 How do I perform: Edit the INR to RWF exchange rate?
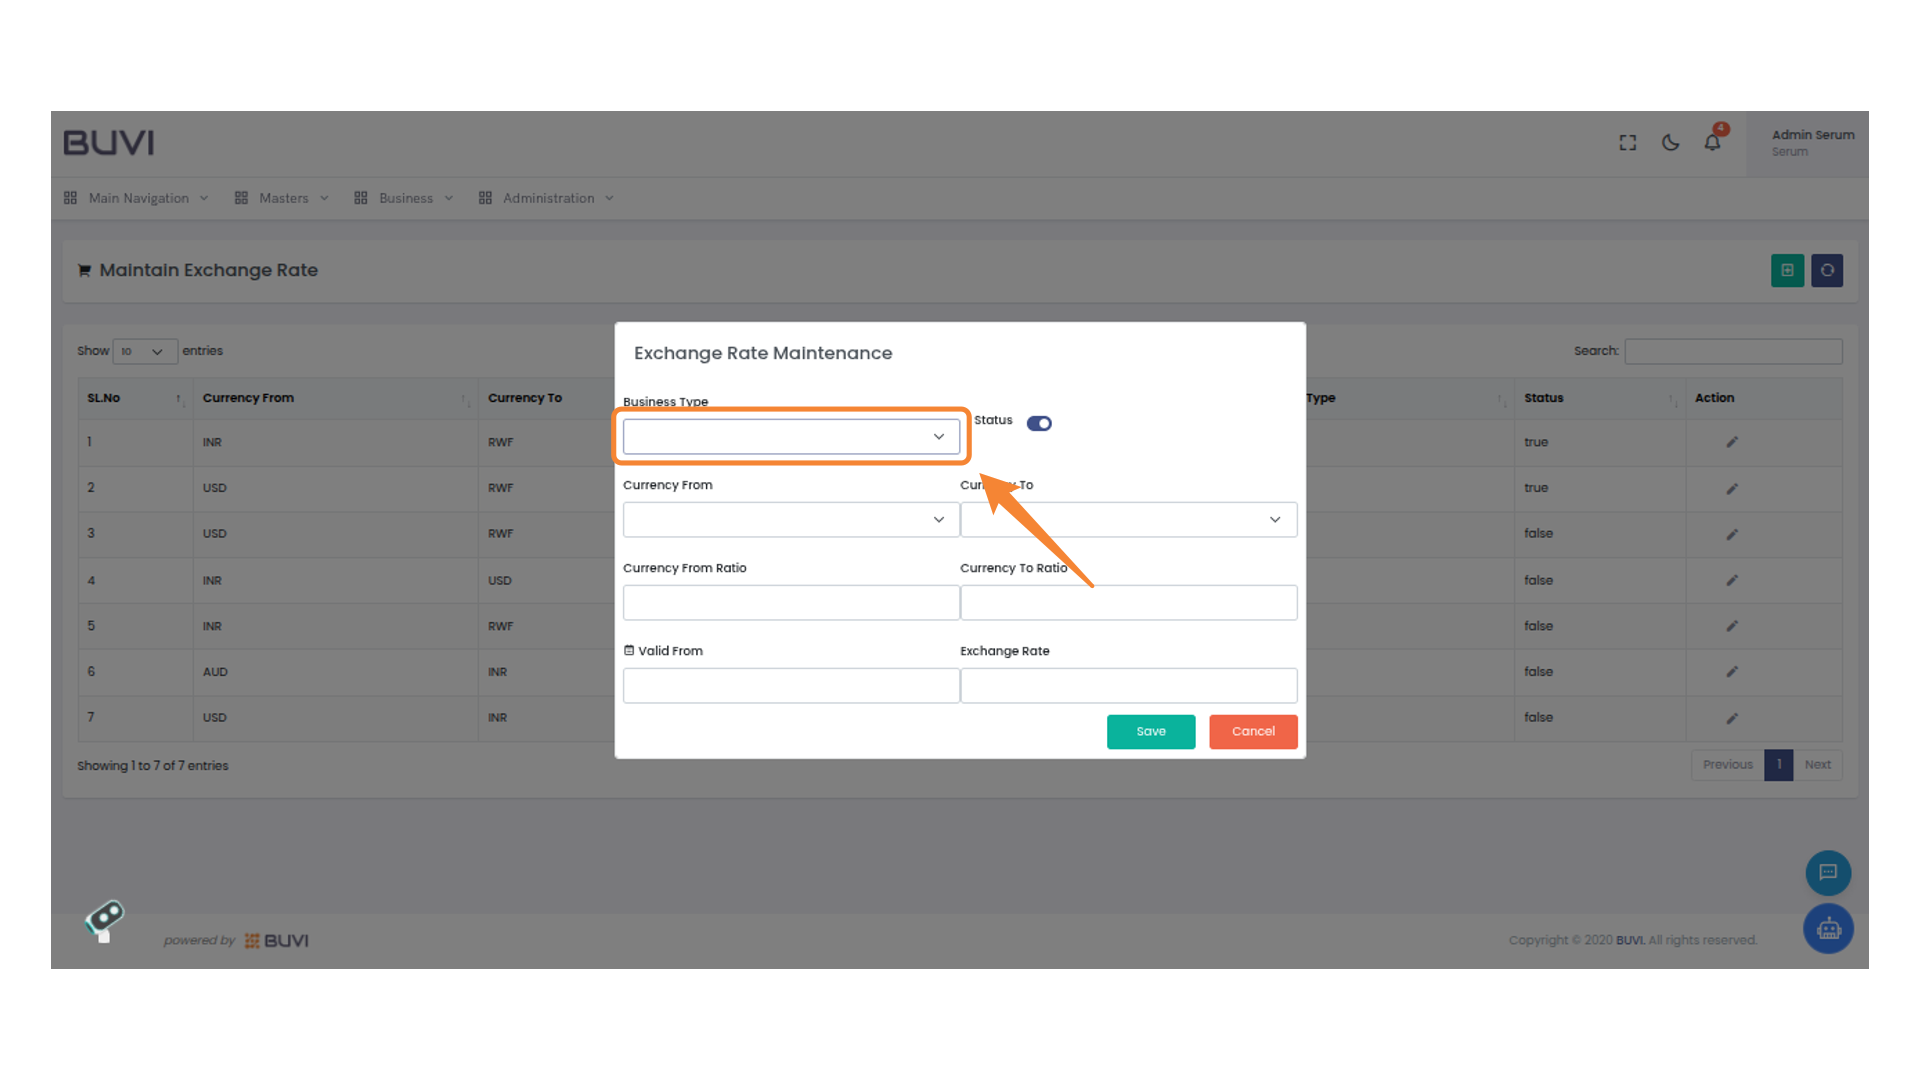(1732, 442)
